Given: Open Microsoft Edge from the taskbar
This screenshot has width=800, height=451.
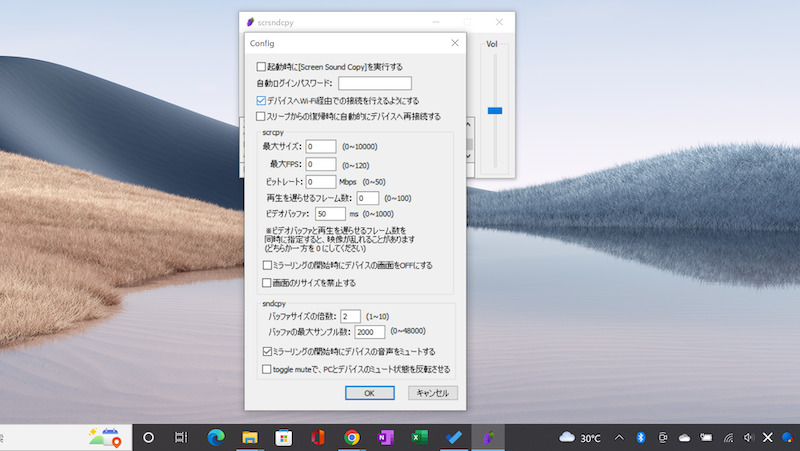Looking at the screenshot, I should [215, 437].
